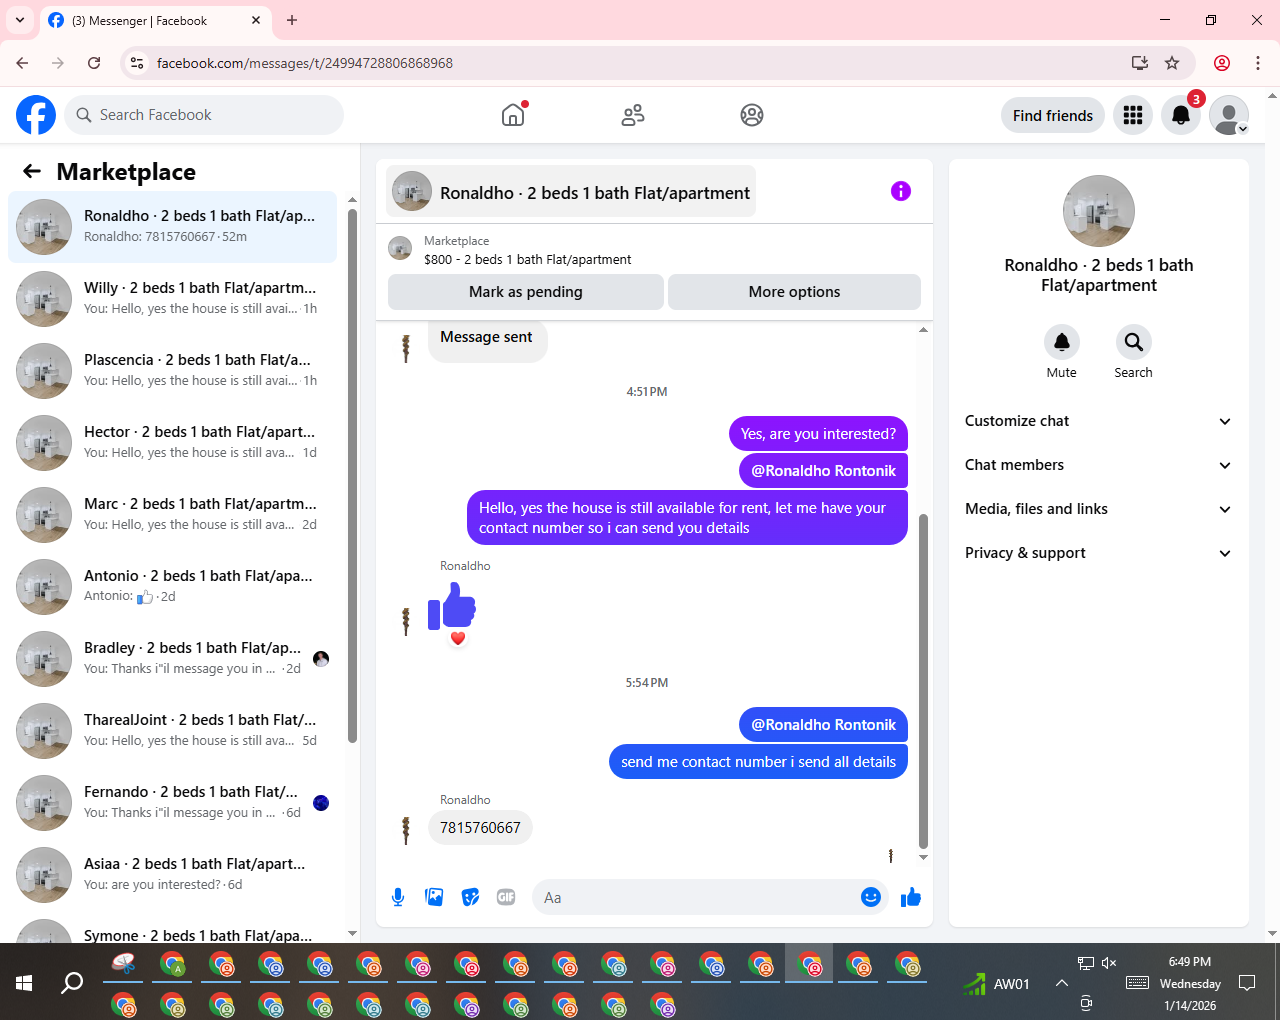Click the chat messages scrollbar
Viewport: 1280px width, 1020px height.
pyautogui.click(x=923, y=680)
